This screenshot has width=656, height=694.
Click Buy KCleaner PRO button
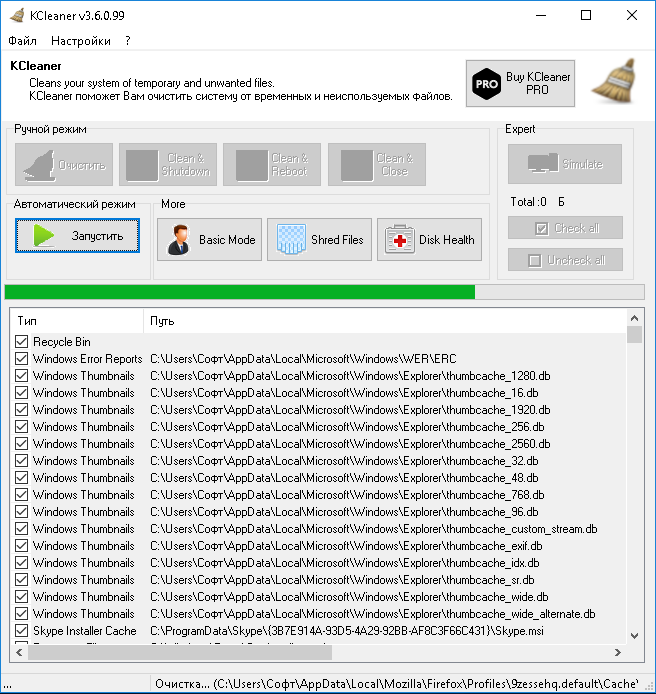[x=520, y=83]
